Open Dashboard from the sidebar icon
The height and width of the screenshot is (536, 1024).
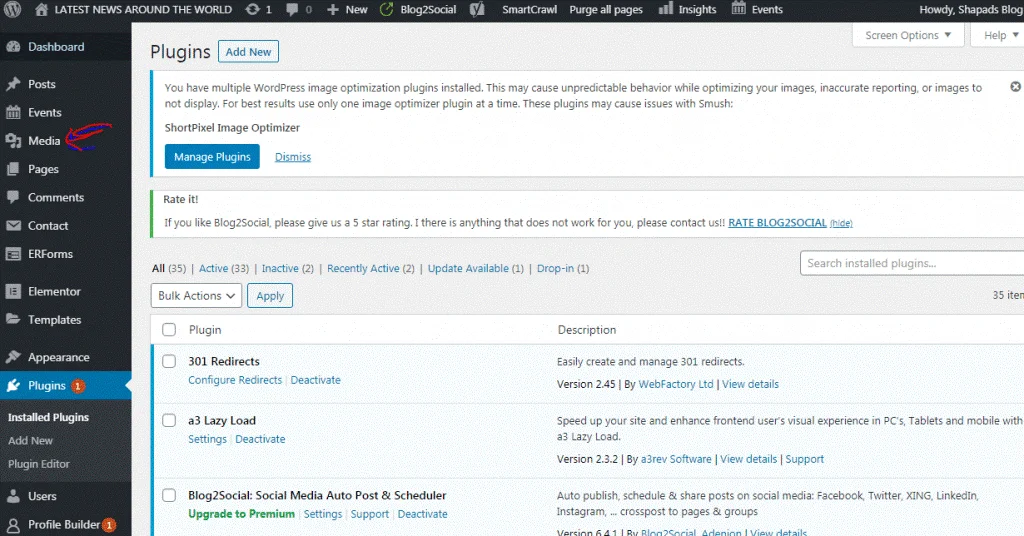click(x=13, y=47)
